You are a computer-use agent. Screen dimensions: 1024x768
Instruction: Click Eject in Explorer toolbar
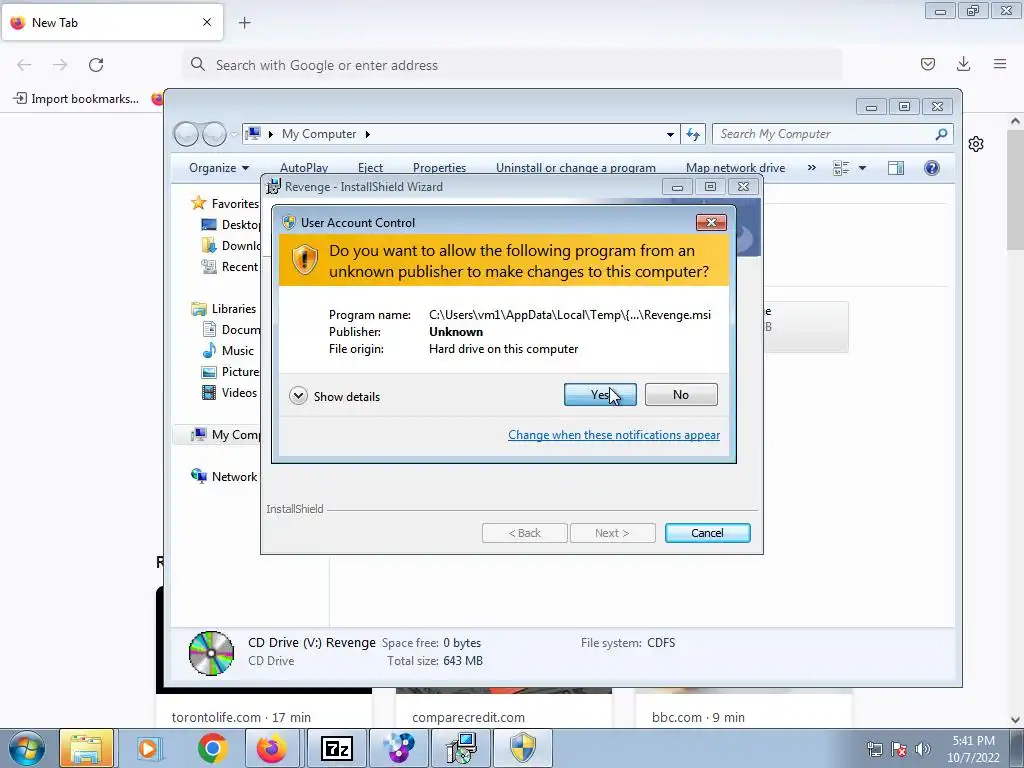point(370,168)
